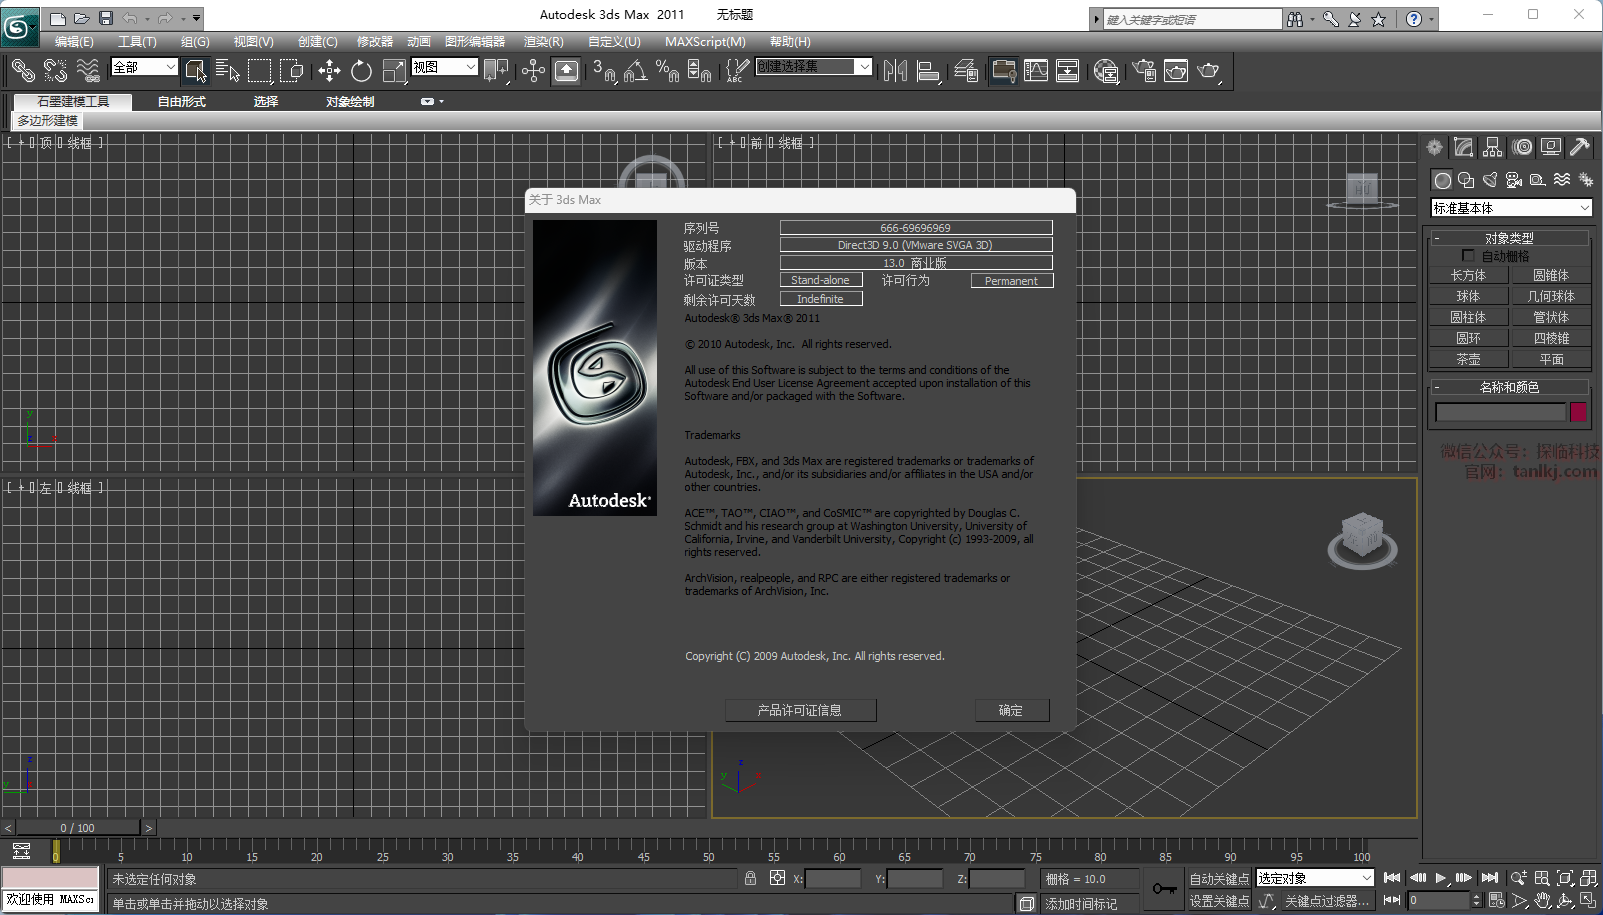Open the 视图 reference coordinate dropdown
The width and height of the screenshot is (1603, 915).
coord(444,67)
